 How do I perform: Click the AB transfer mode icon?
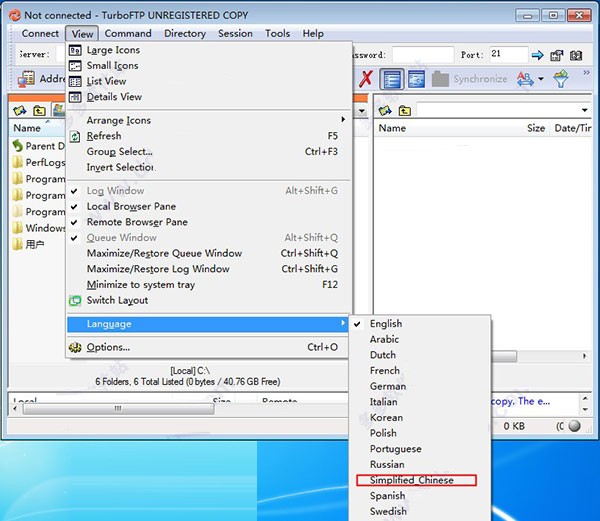(x=525, y=79)
